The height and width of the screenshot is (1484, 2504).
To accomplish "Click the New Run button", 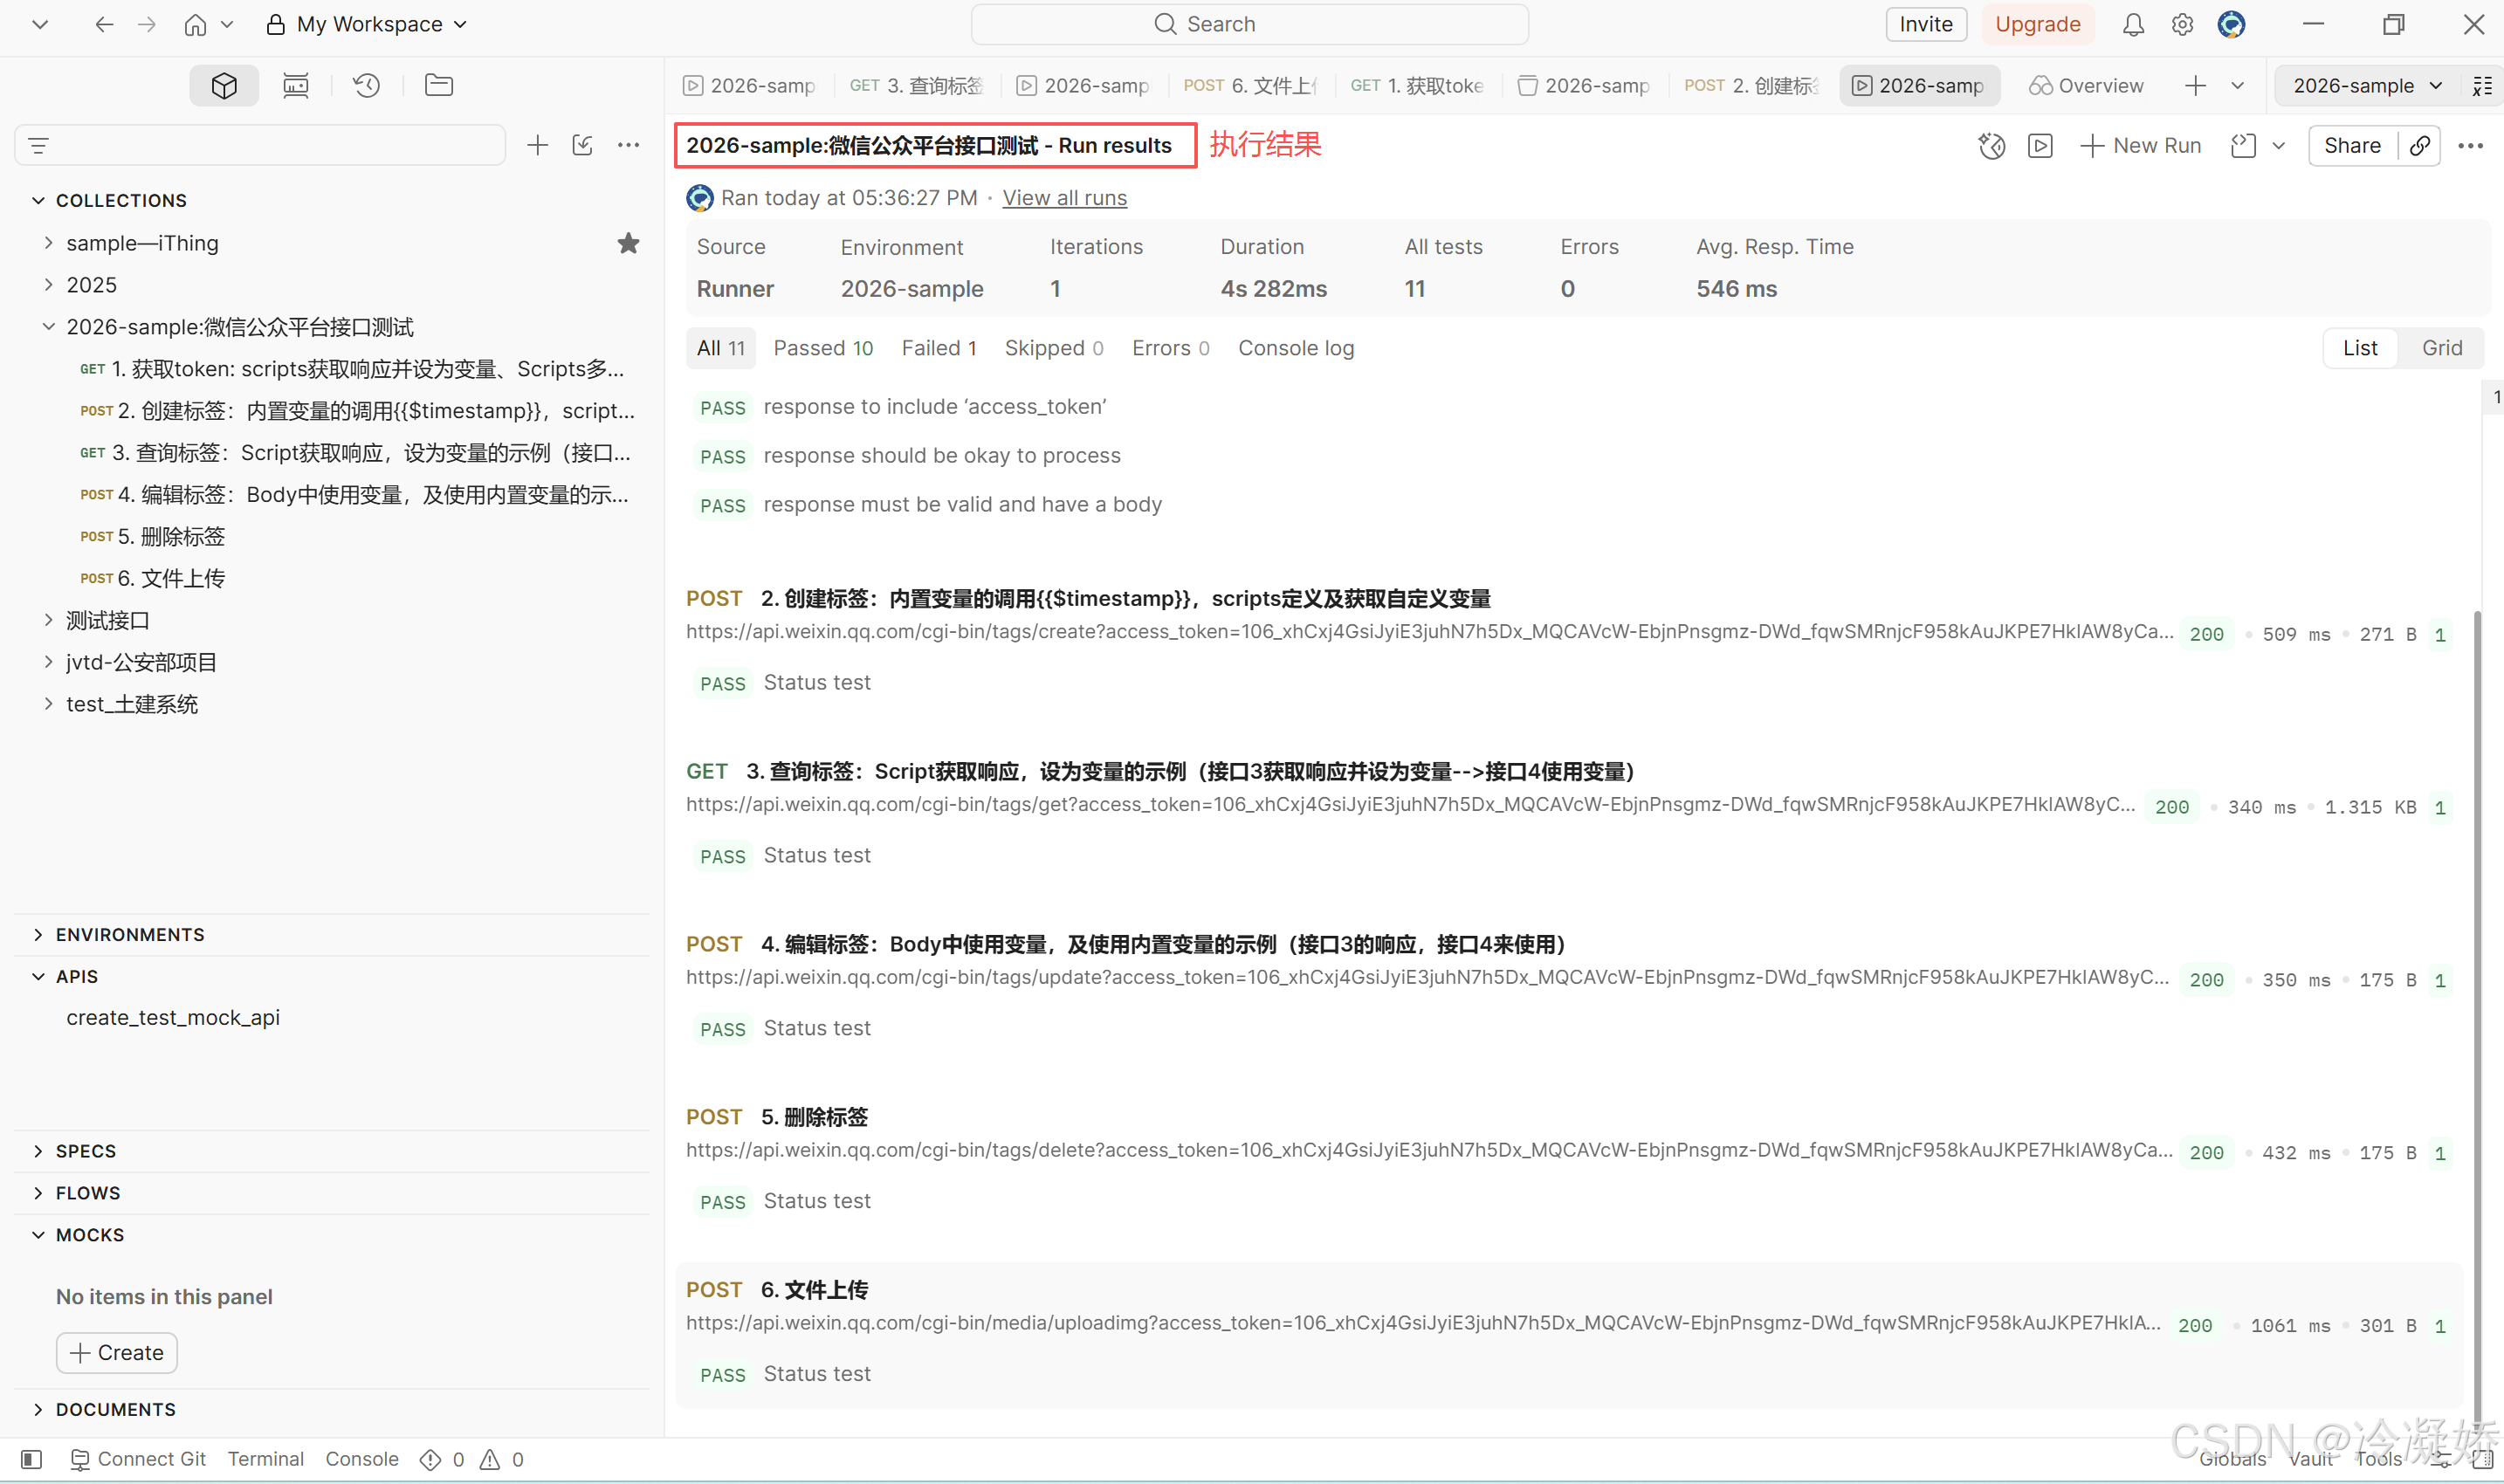I will coord(2141,146).
